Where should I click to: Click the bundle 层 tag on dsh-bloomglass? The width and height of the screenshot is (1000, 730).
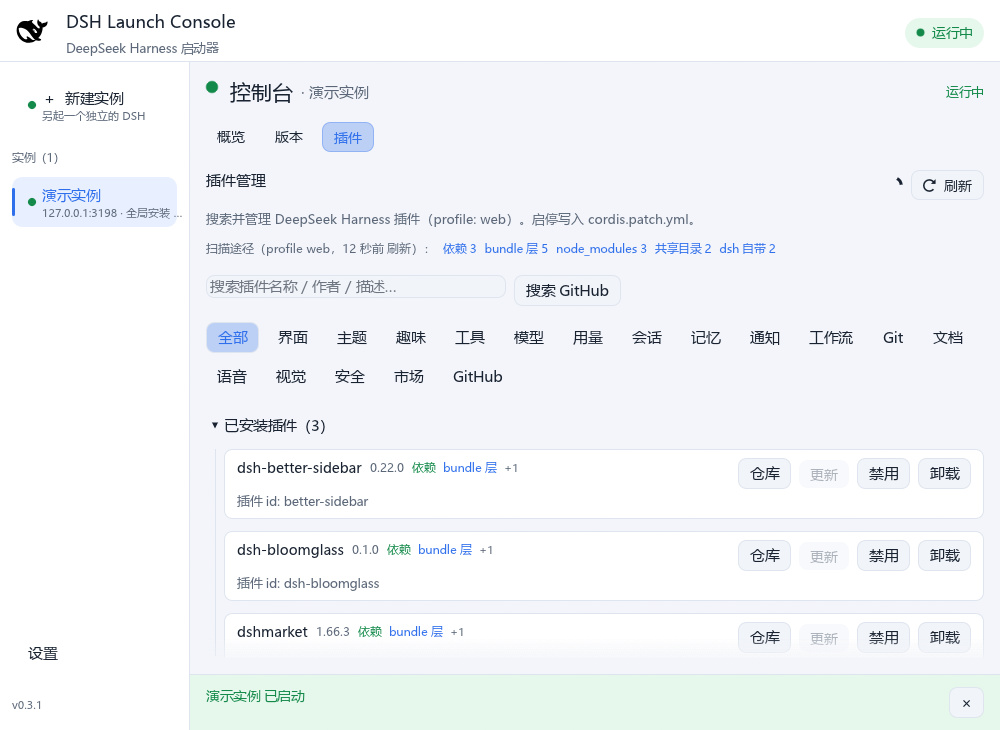tap(445, 550)
